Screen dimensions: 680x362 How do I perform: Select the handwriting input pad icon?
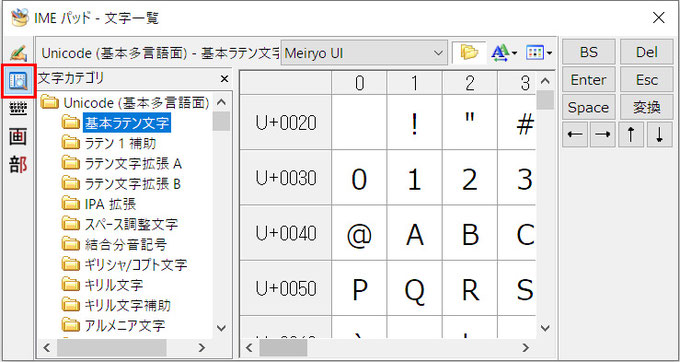(18, 53)
